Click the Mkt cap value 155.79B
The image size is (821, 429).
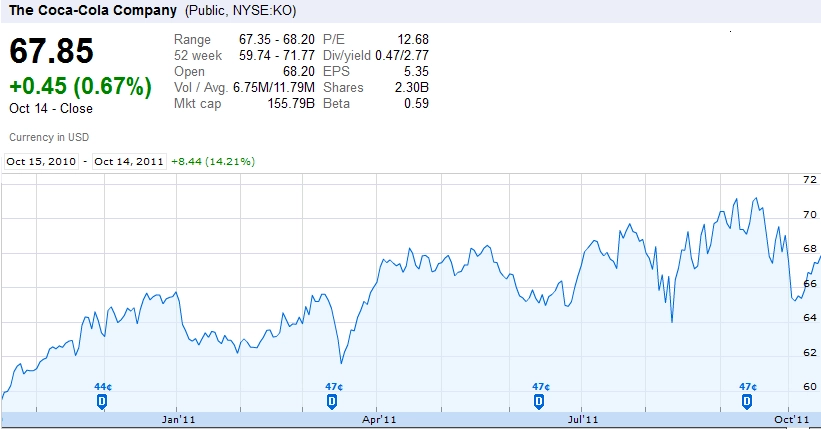(291, 103)
